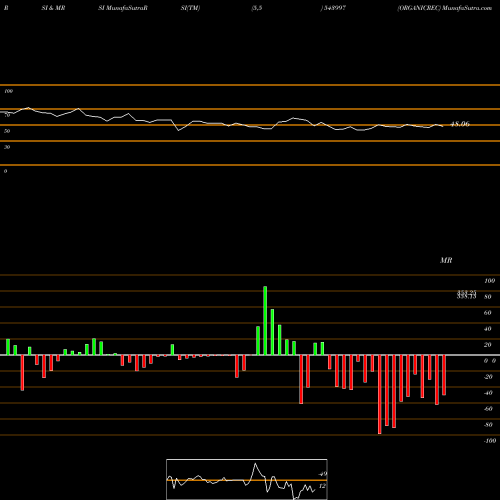Click the 'SI & MR' header text
500x500 pixels.
(x=53, y=8)
